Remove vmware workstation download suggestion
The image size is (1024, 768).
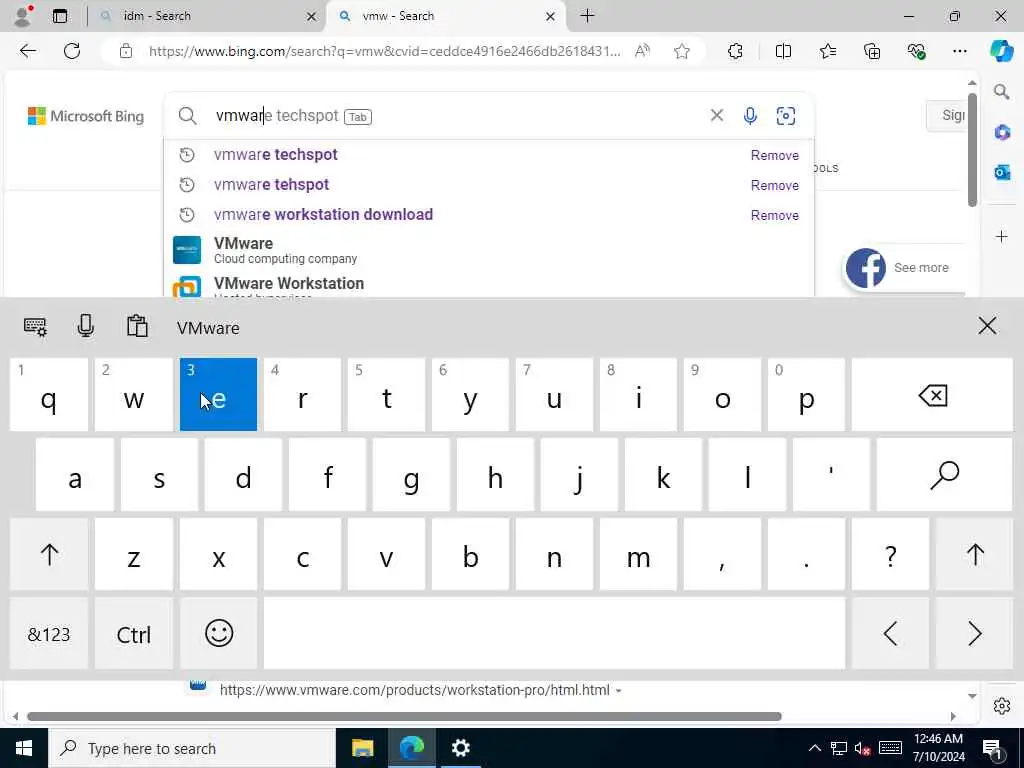coord(775,216)
